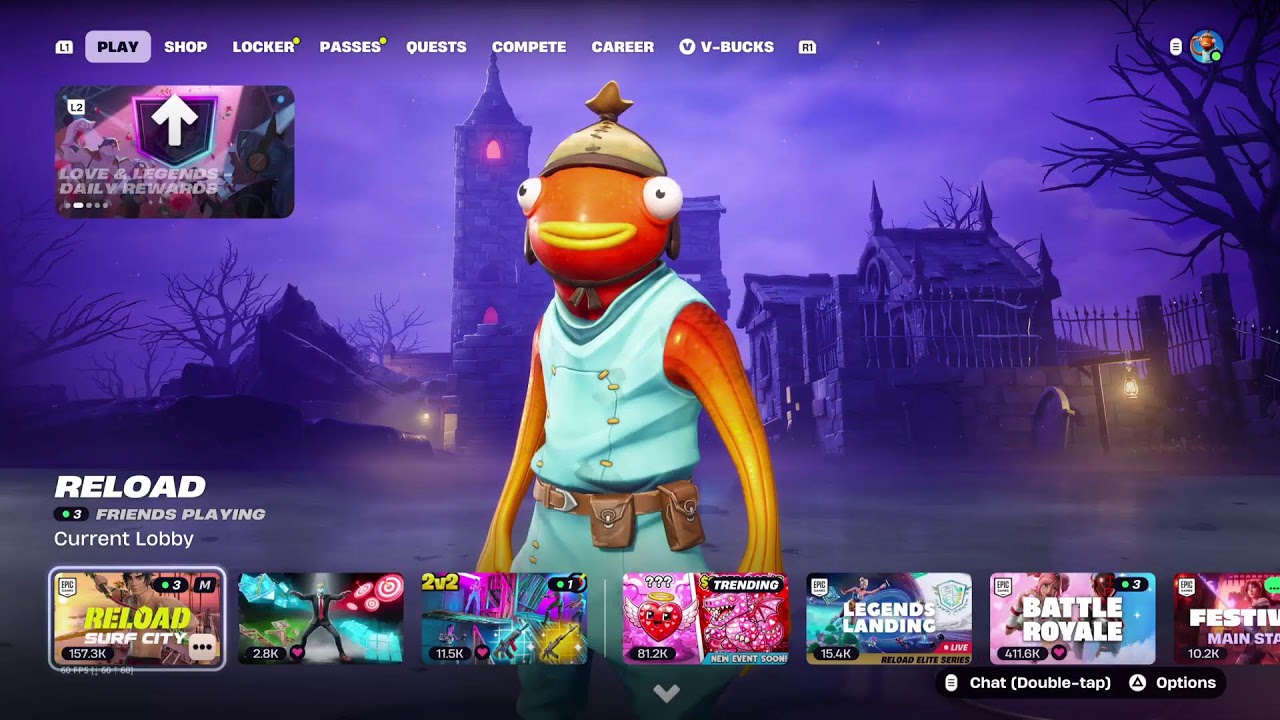The width and height of the screenshot is (1280, 720).
Task: Click the banner page indicator dots
Action: point(86,205)
